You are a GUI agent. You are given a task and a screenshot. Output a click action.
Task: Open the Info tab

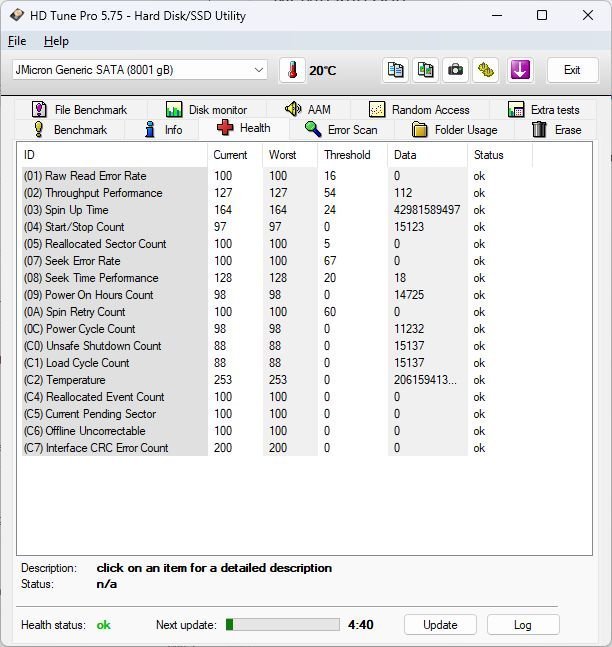pyautogui.click(x=163, y=130)
